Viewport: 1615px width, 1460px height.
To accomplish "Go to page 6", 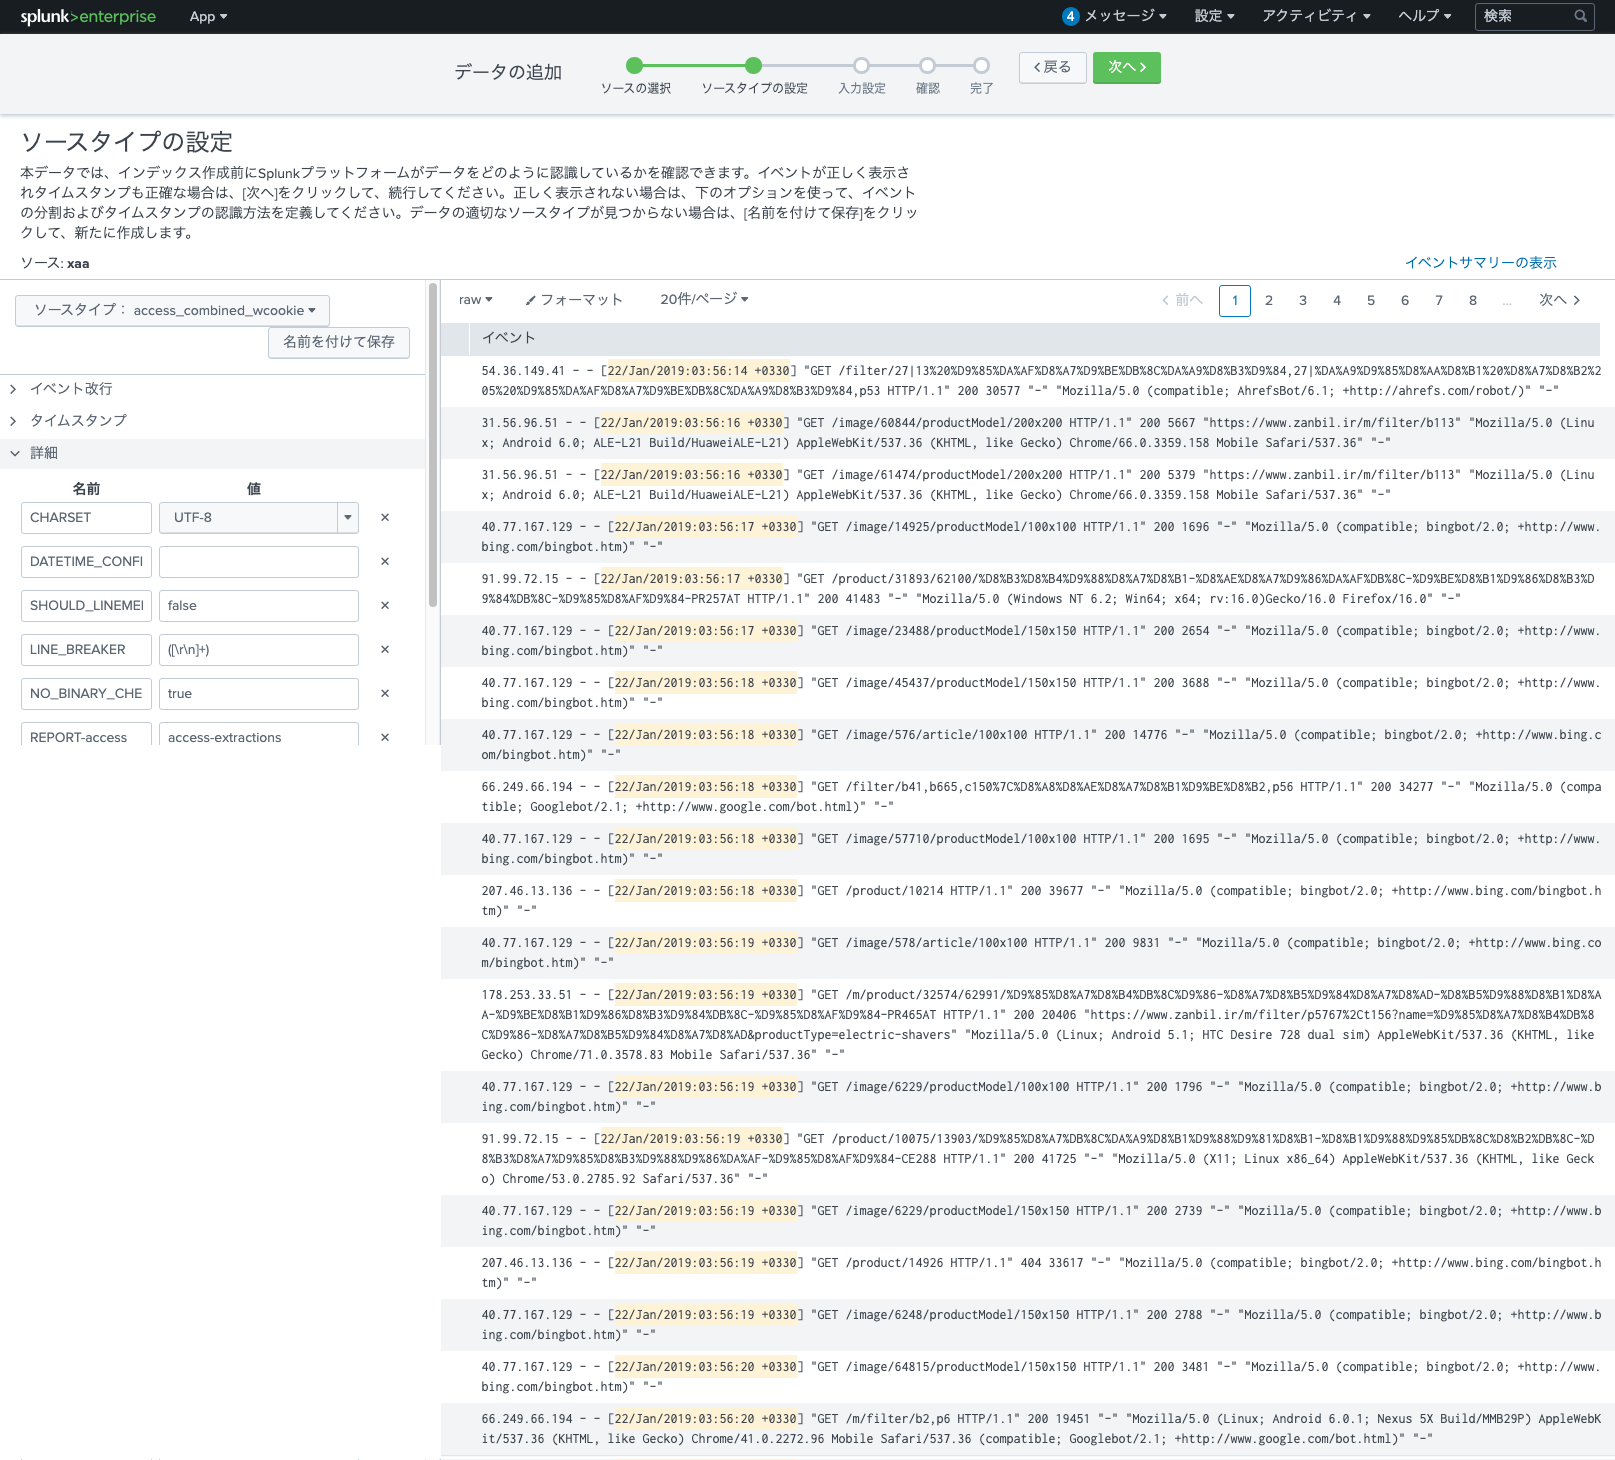I will pos(1405,301).
